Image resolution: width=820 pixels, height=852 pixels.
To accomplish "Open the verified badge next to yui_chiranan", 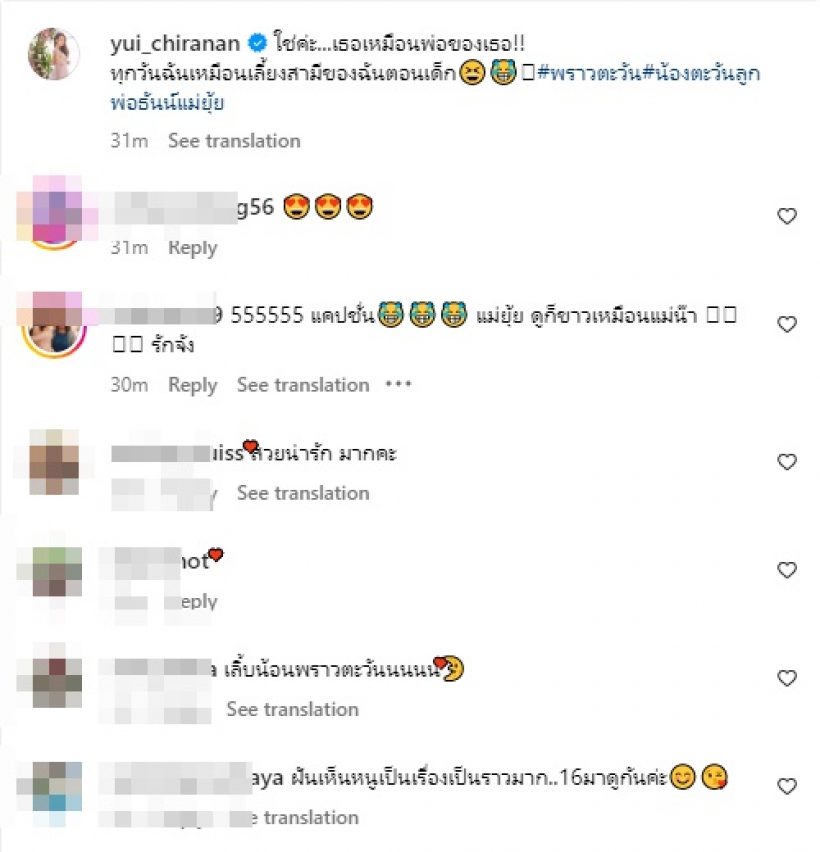I will 257,43.
